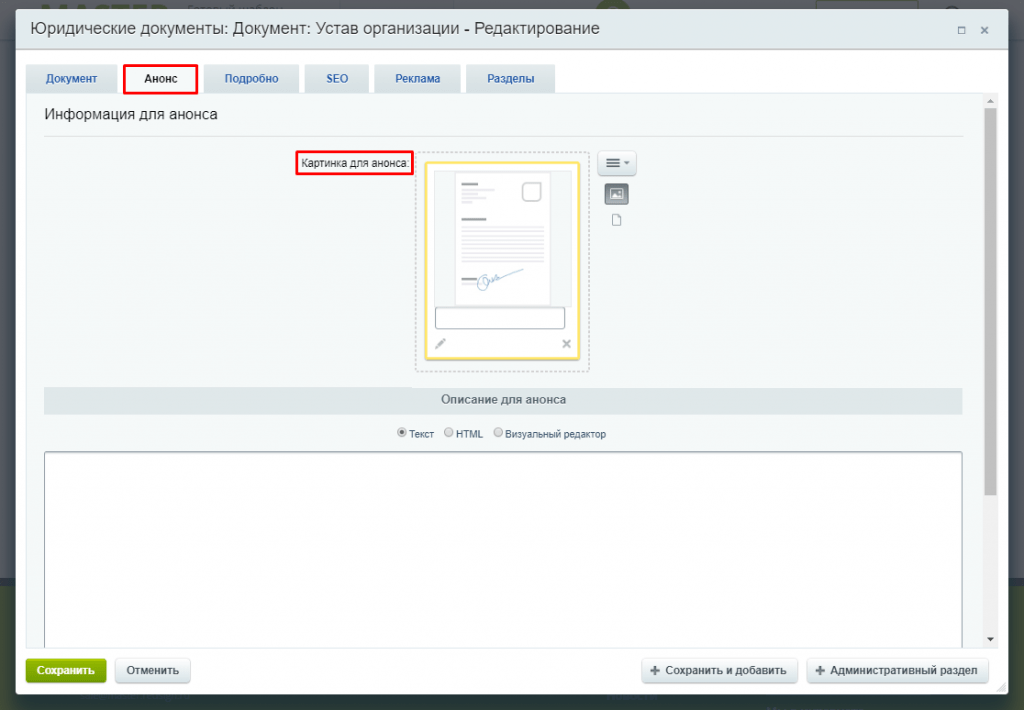Click the plus icon on Административный раздел

pos(820,671)
